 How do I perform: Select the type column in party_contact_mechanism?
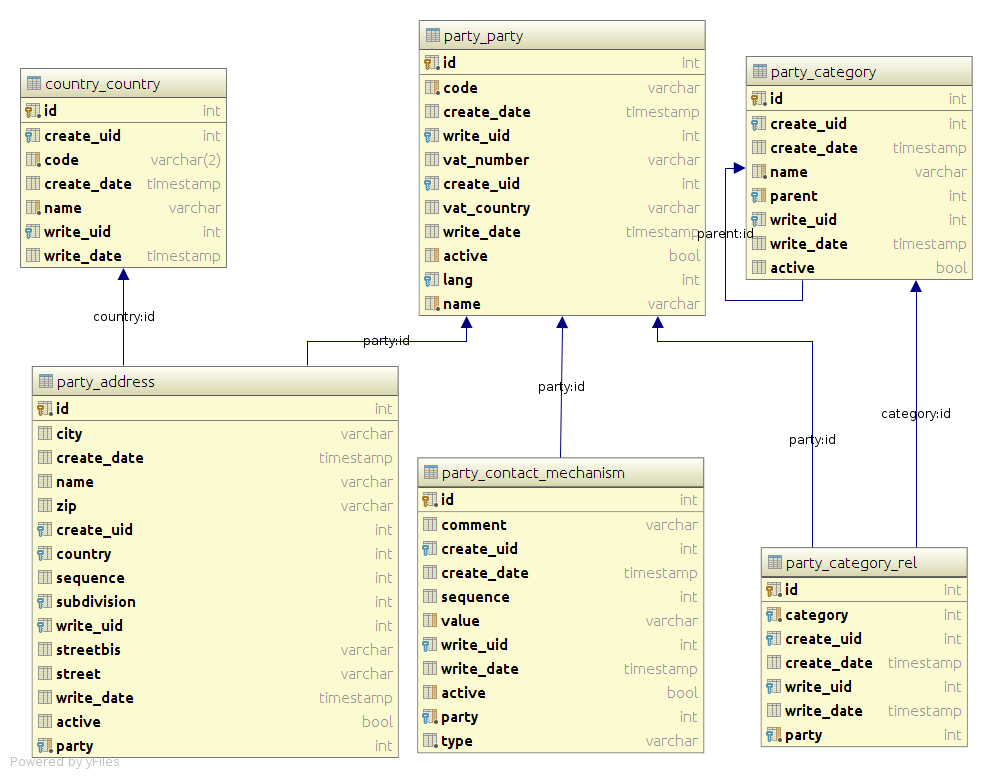tap(560, 741)
